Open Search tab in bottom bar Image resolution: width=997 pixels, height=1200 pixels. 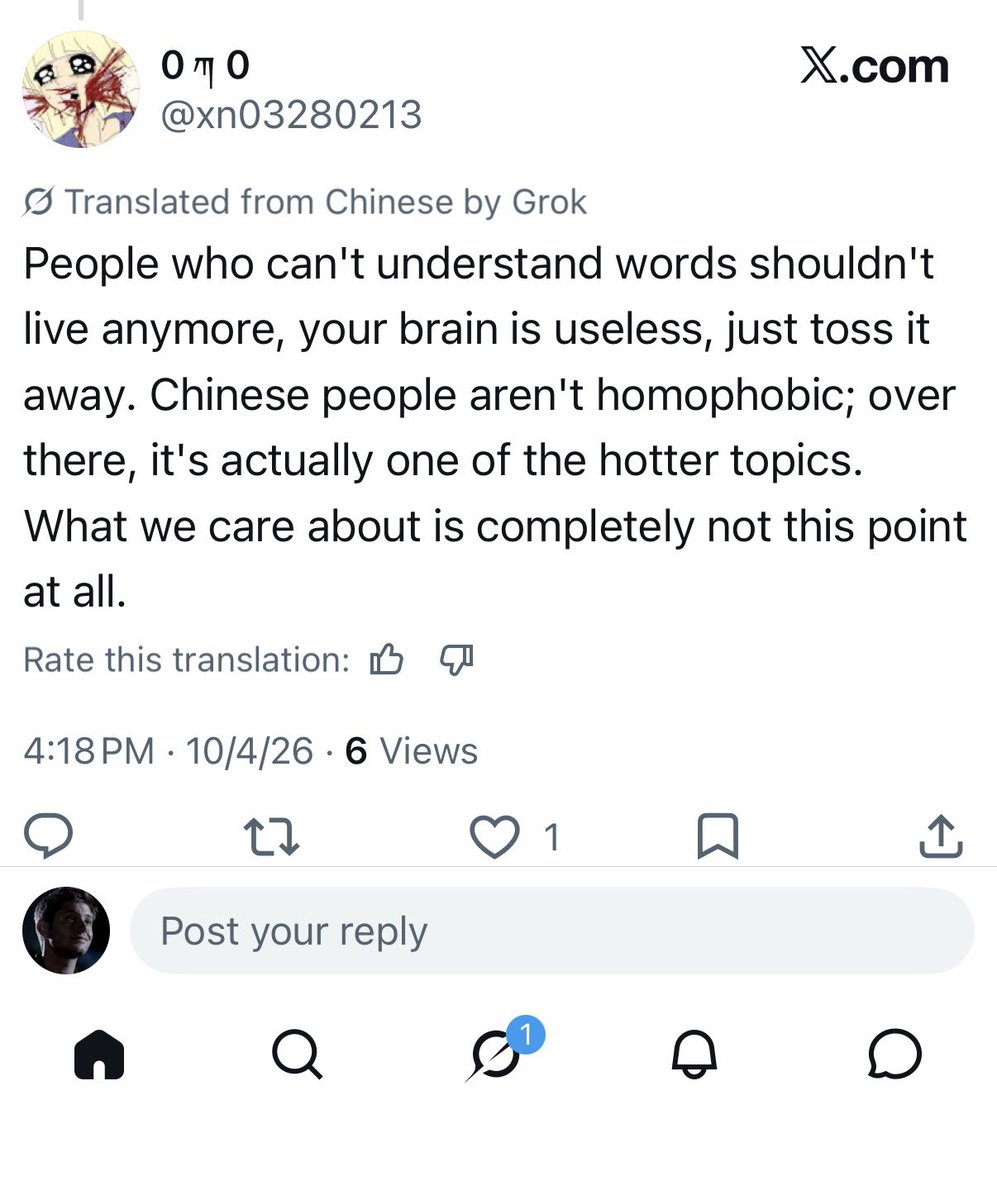pos(297,1055)
